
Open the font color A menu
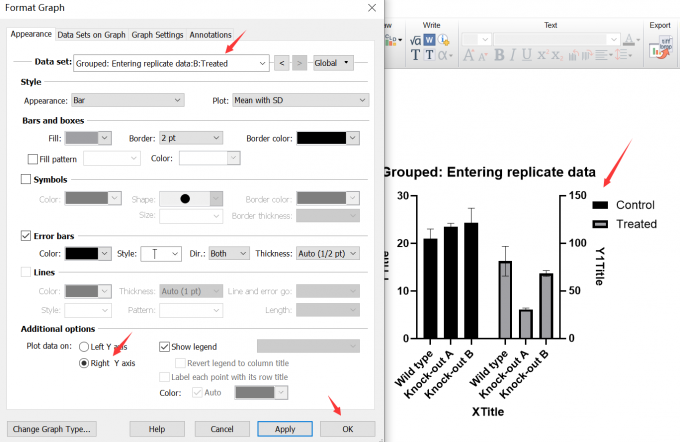point(631,40)
